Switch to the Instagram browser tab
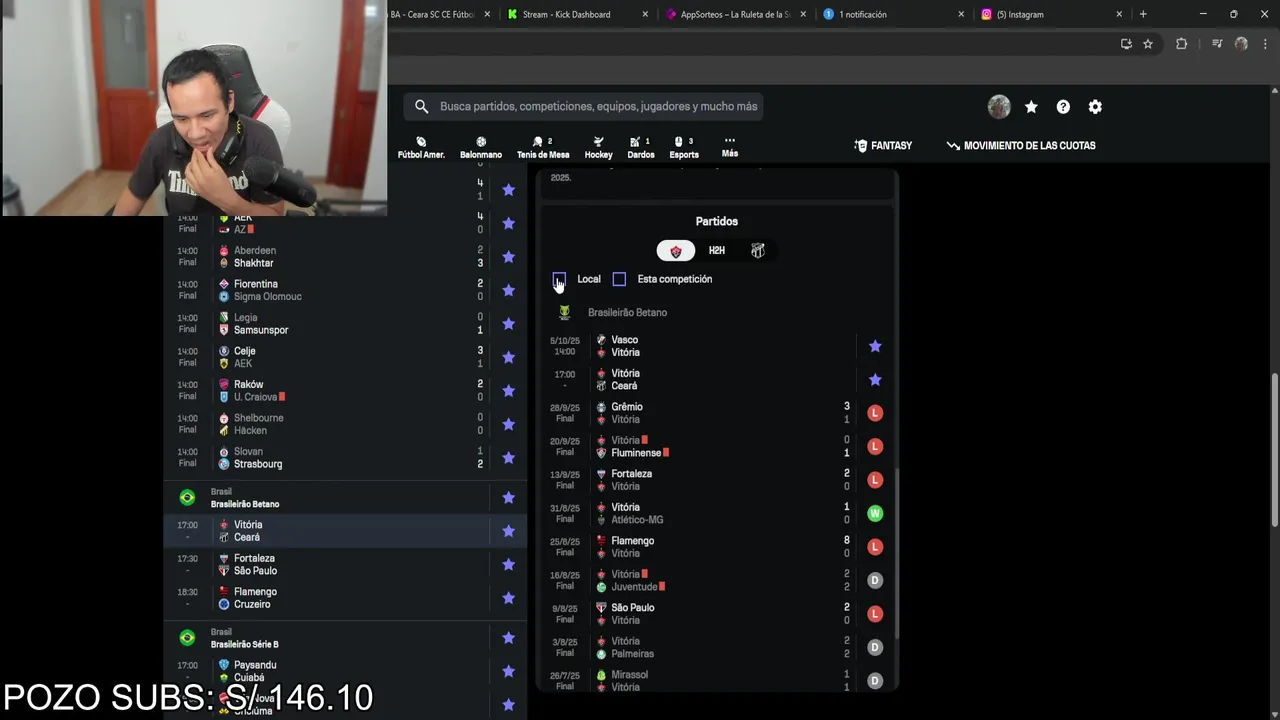The width and height of the screenshot is (1280, 720). [1050, 14]
